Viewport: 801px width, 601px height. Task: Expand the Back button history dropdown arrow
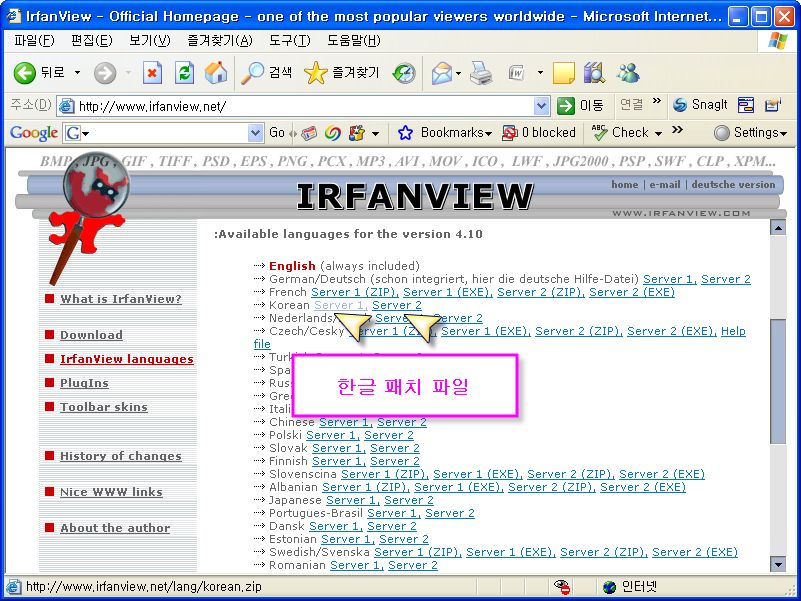(77, 73)
